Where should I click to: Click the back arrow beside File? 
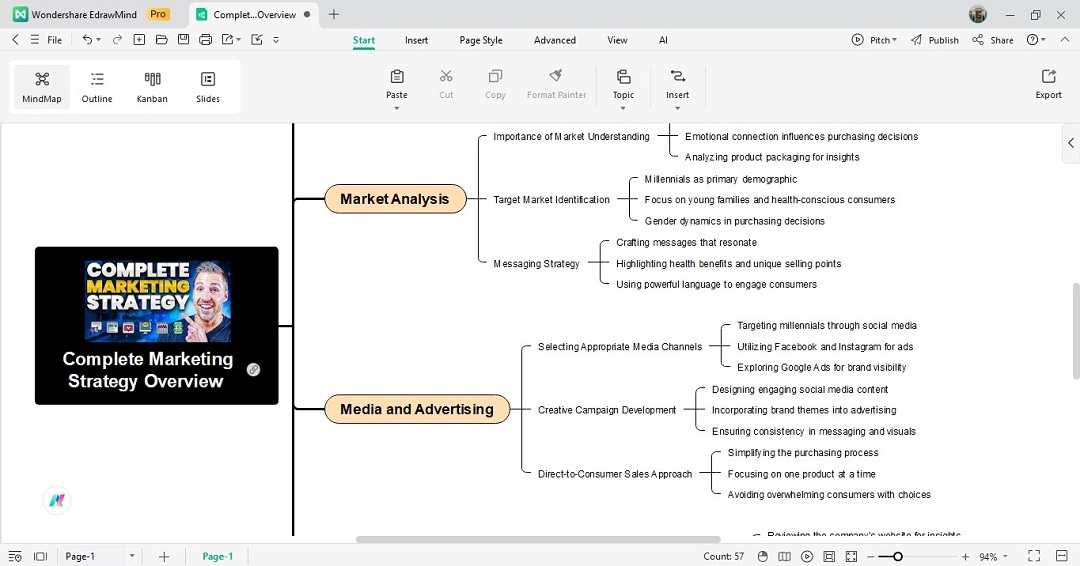point(15,40)
